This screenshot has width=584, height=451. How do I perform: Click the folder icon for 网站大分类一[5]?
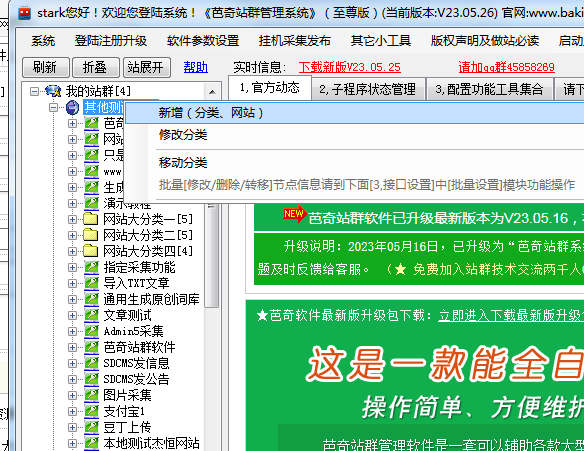[91, 219]
